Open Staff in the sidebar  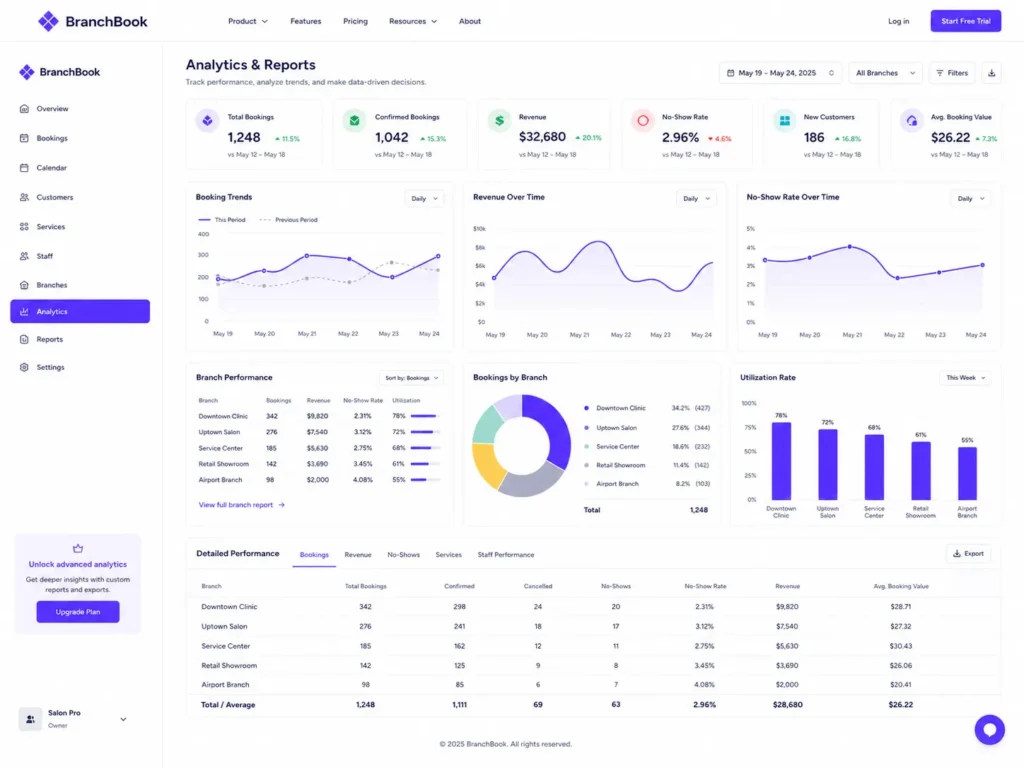[x=44, y=256]
